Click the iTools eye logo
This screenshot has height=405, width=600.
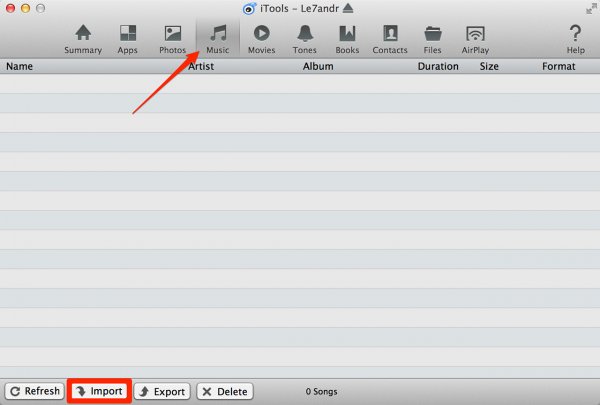[249, 8]
